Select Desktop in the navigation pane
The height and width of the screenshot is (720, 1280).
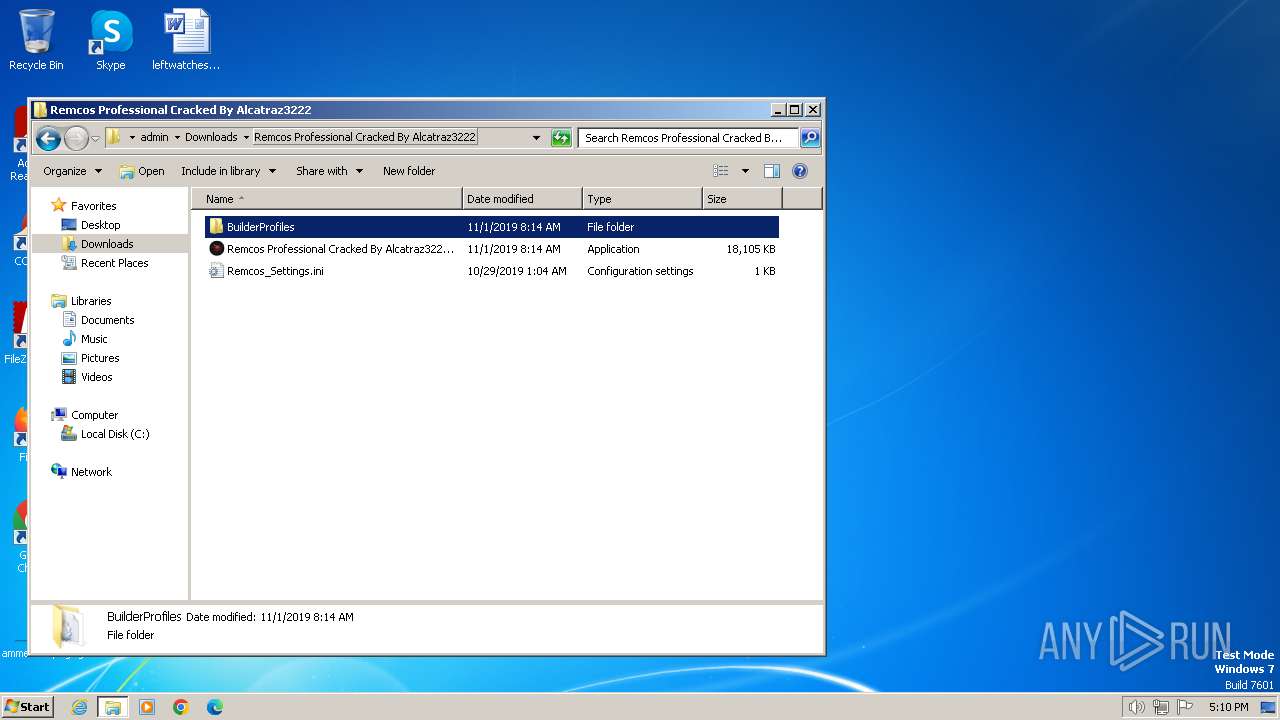[x=100, y=225]
